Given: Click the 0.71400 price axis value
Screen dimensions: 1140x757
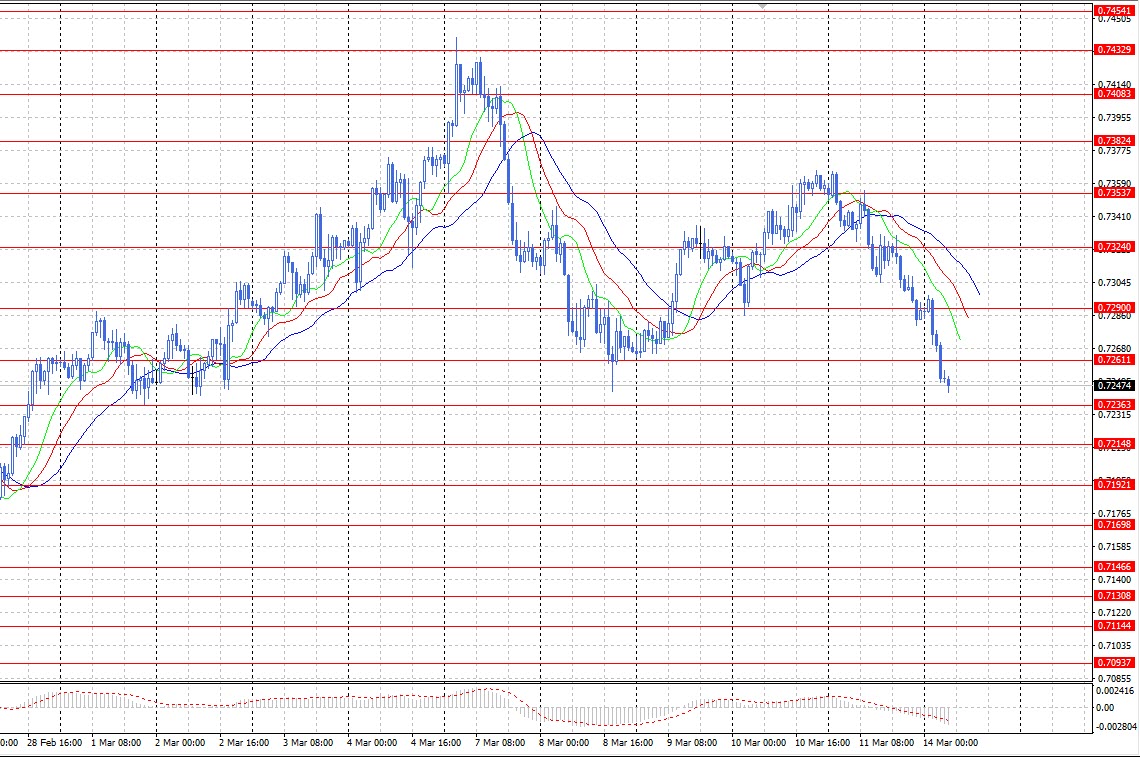Looking at the screenshot, I should [x=1114, y=580].
